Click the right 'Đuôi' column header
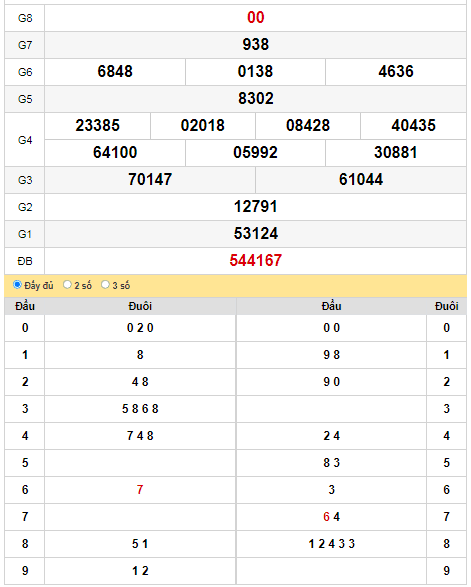The height and width of the screenshot is (587, 471). click(x=446, y=306)
